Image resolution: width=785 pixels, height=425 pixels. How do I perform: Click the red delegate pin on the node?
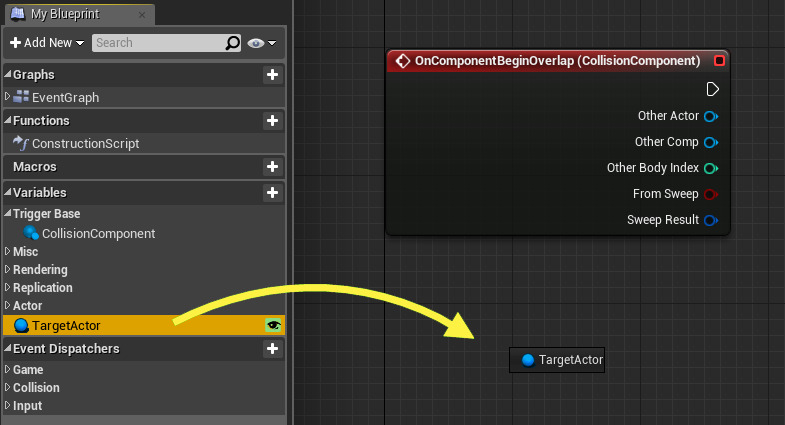719,61
